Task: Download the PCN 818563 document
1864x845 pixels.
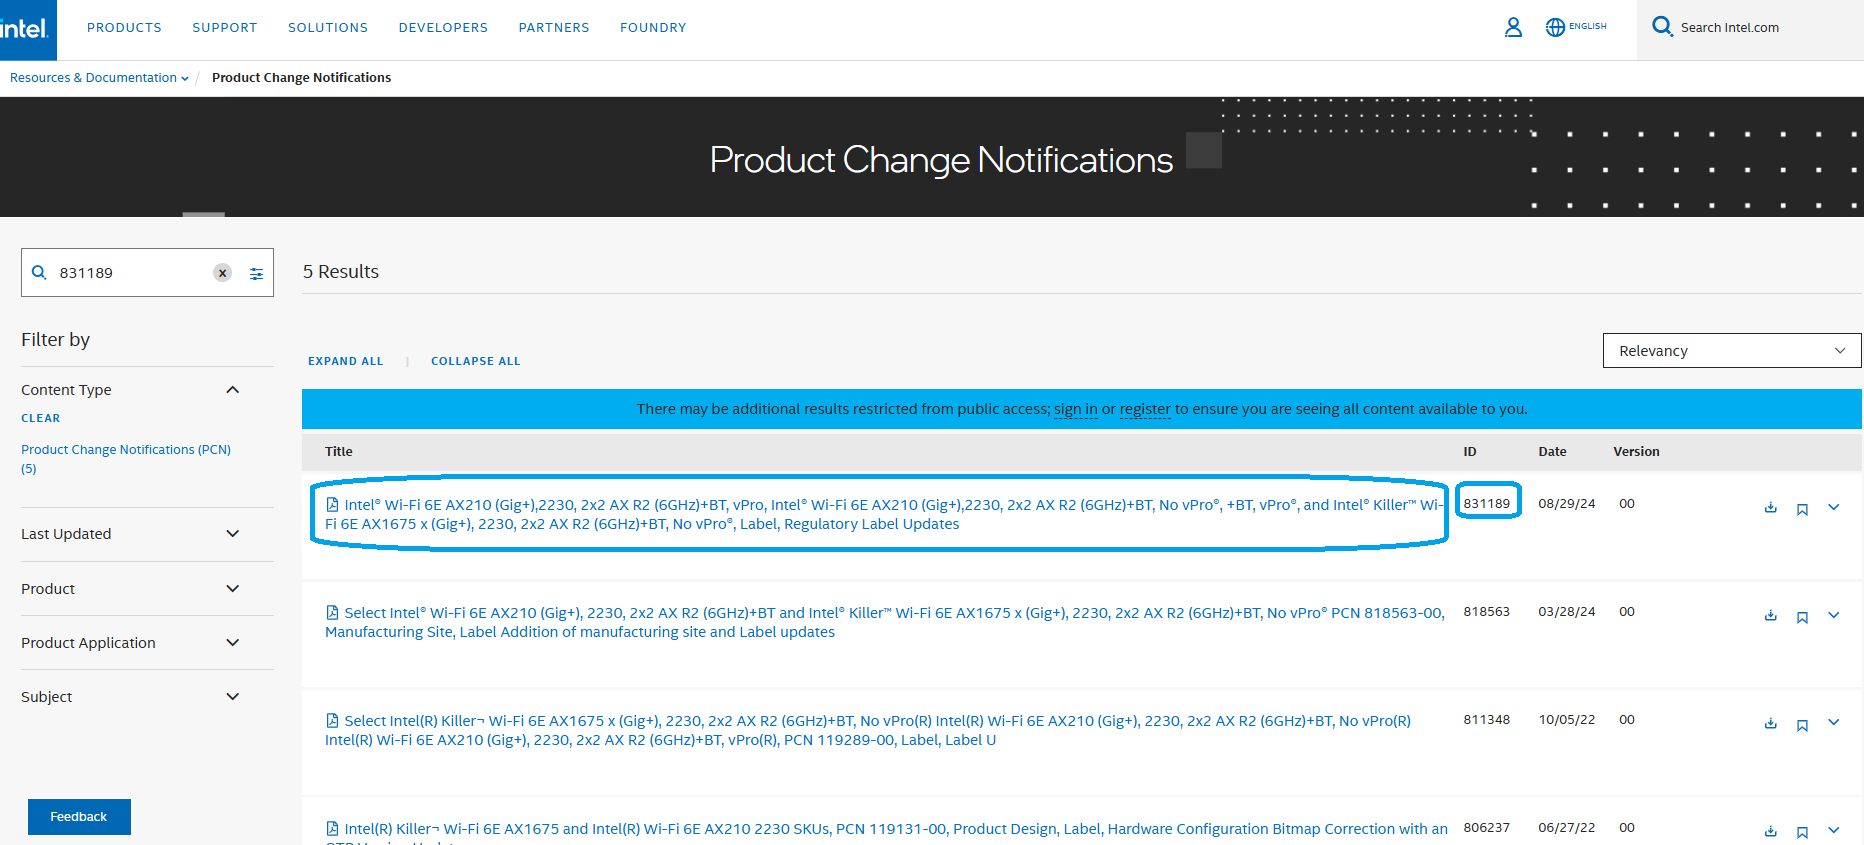Action: coord(1770,616)
